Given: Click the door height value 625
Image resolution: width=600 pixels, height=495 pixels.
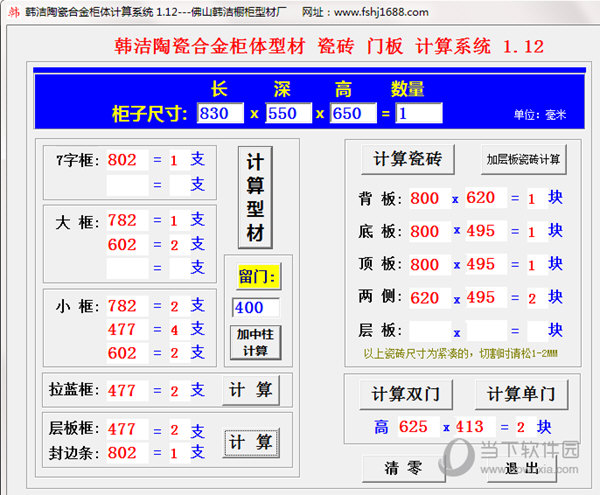Looking at the screenshot, I should pos(418,427).
